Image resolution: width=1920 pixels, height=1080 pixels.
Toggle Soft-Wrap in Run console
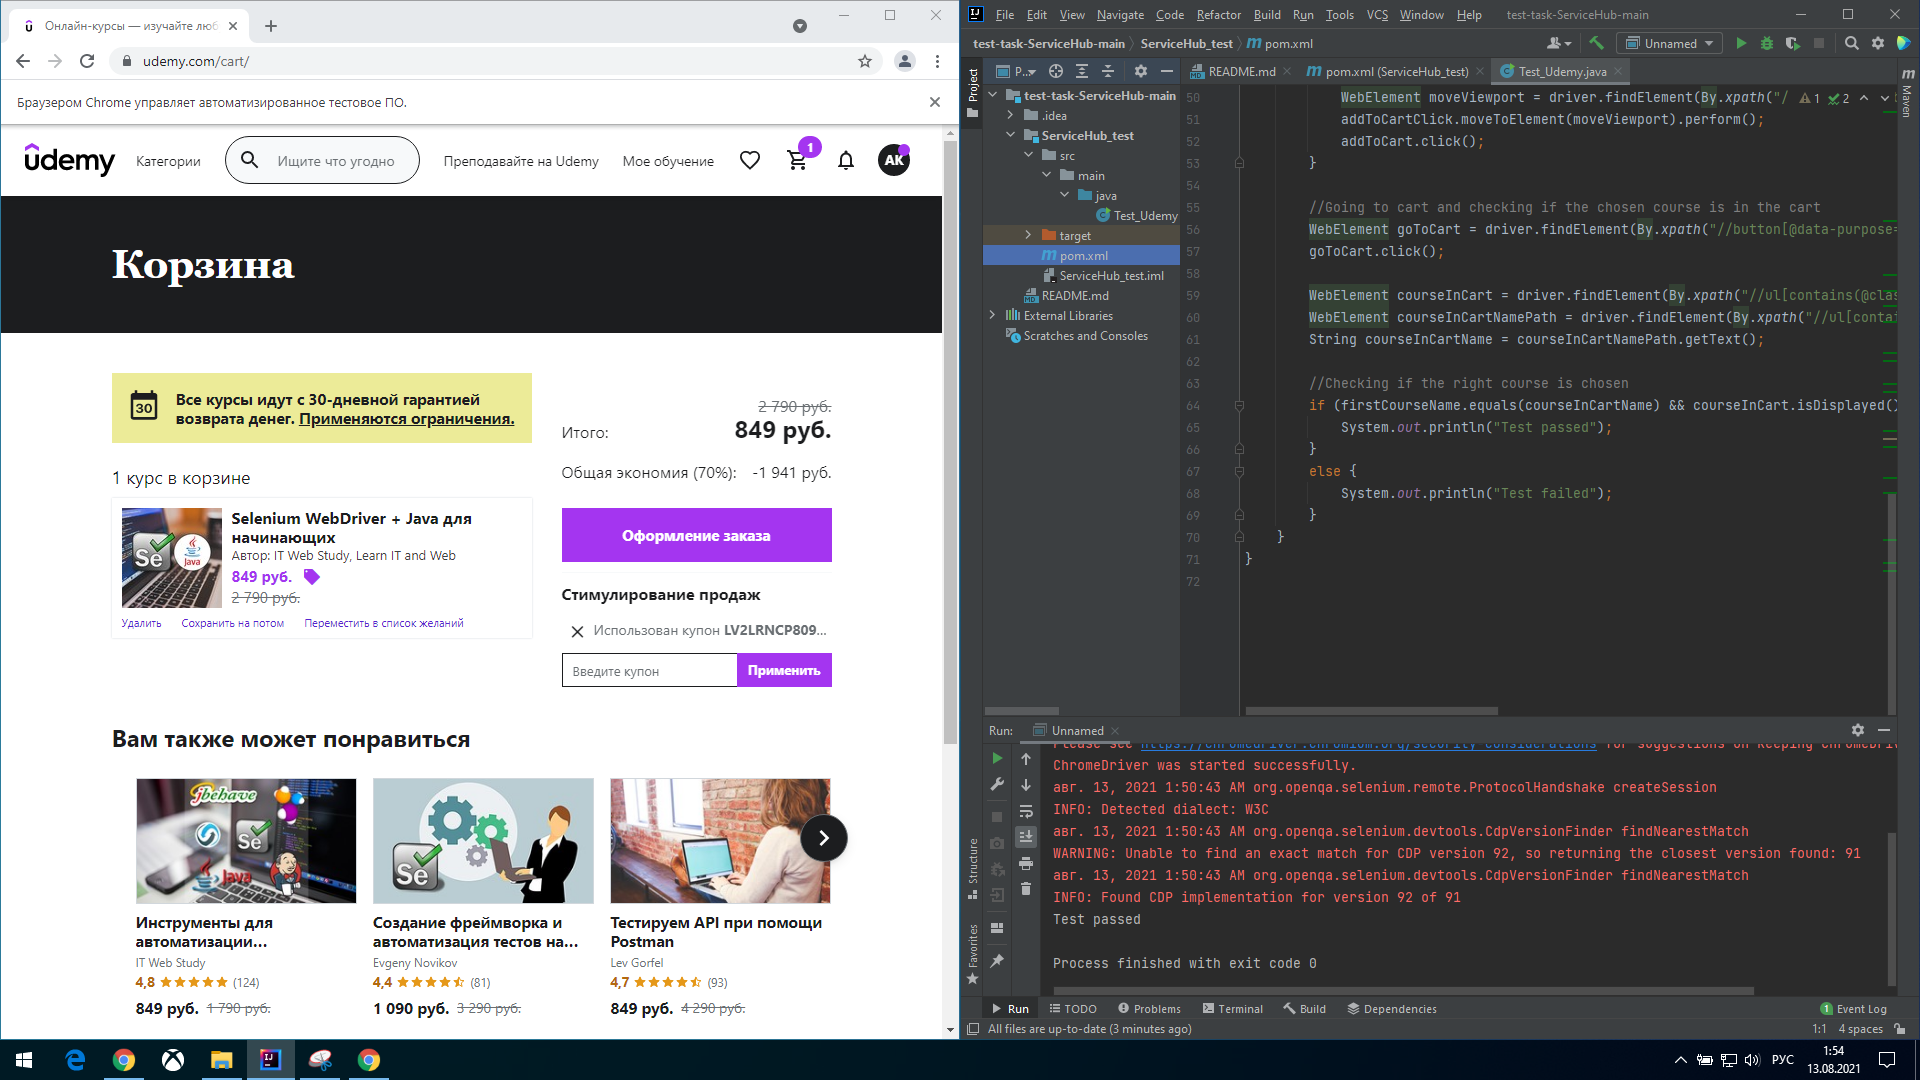pyautogui.click(x=1026, y=811)
